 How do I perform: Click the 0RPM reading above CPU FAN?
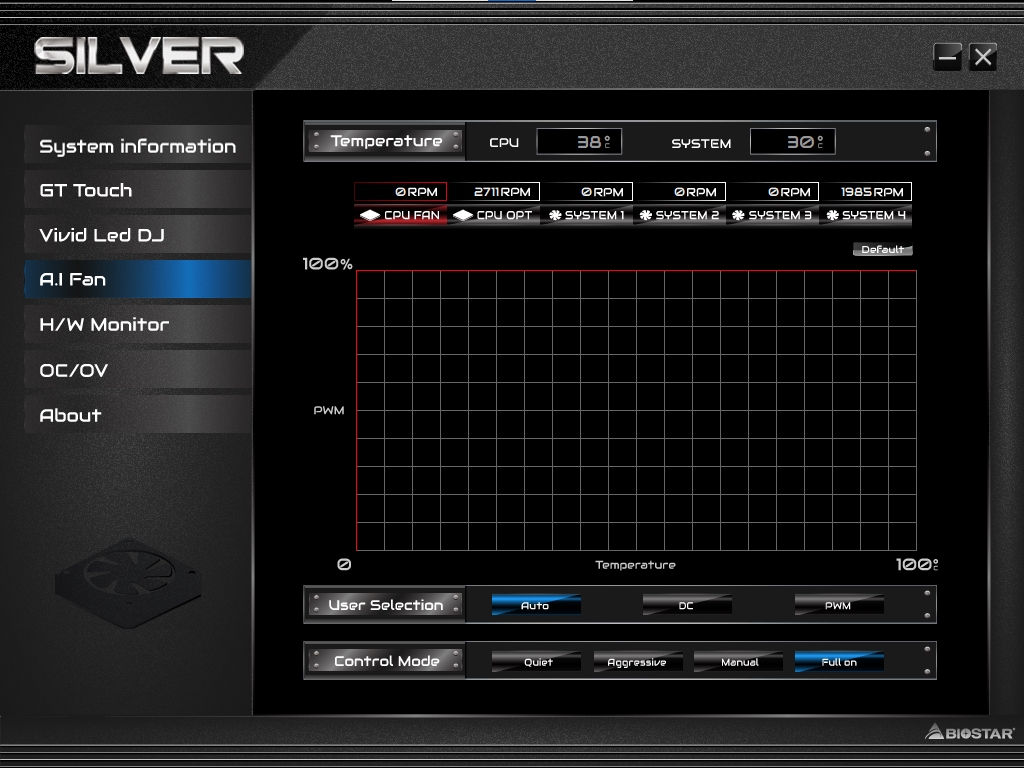[400, 191]
